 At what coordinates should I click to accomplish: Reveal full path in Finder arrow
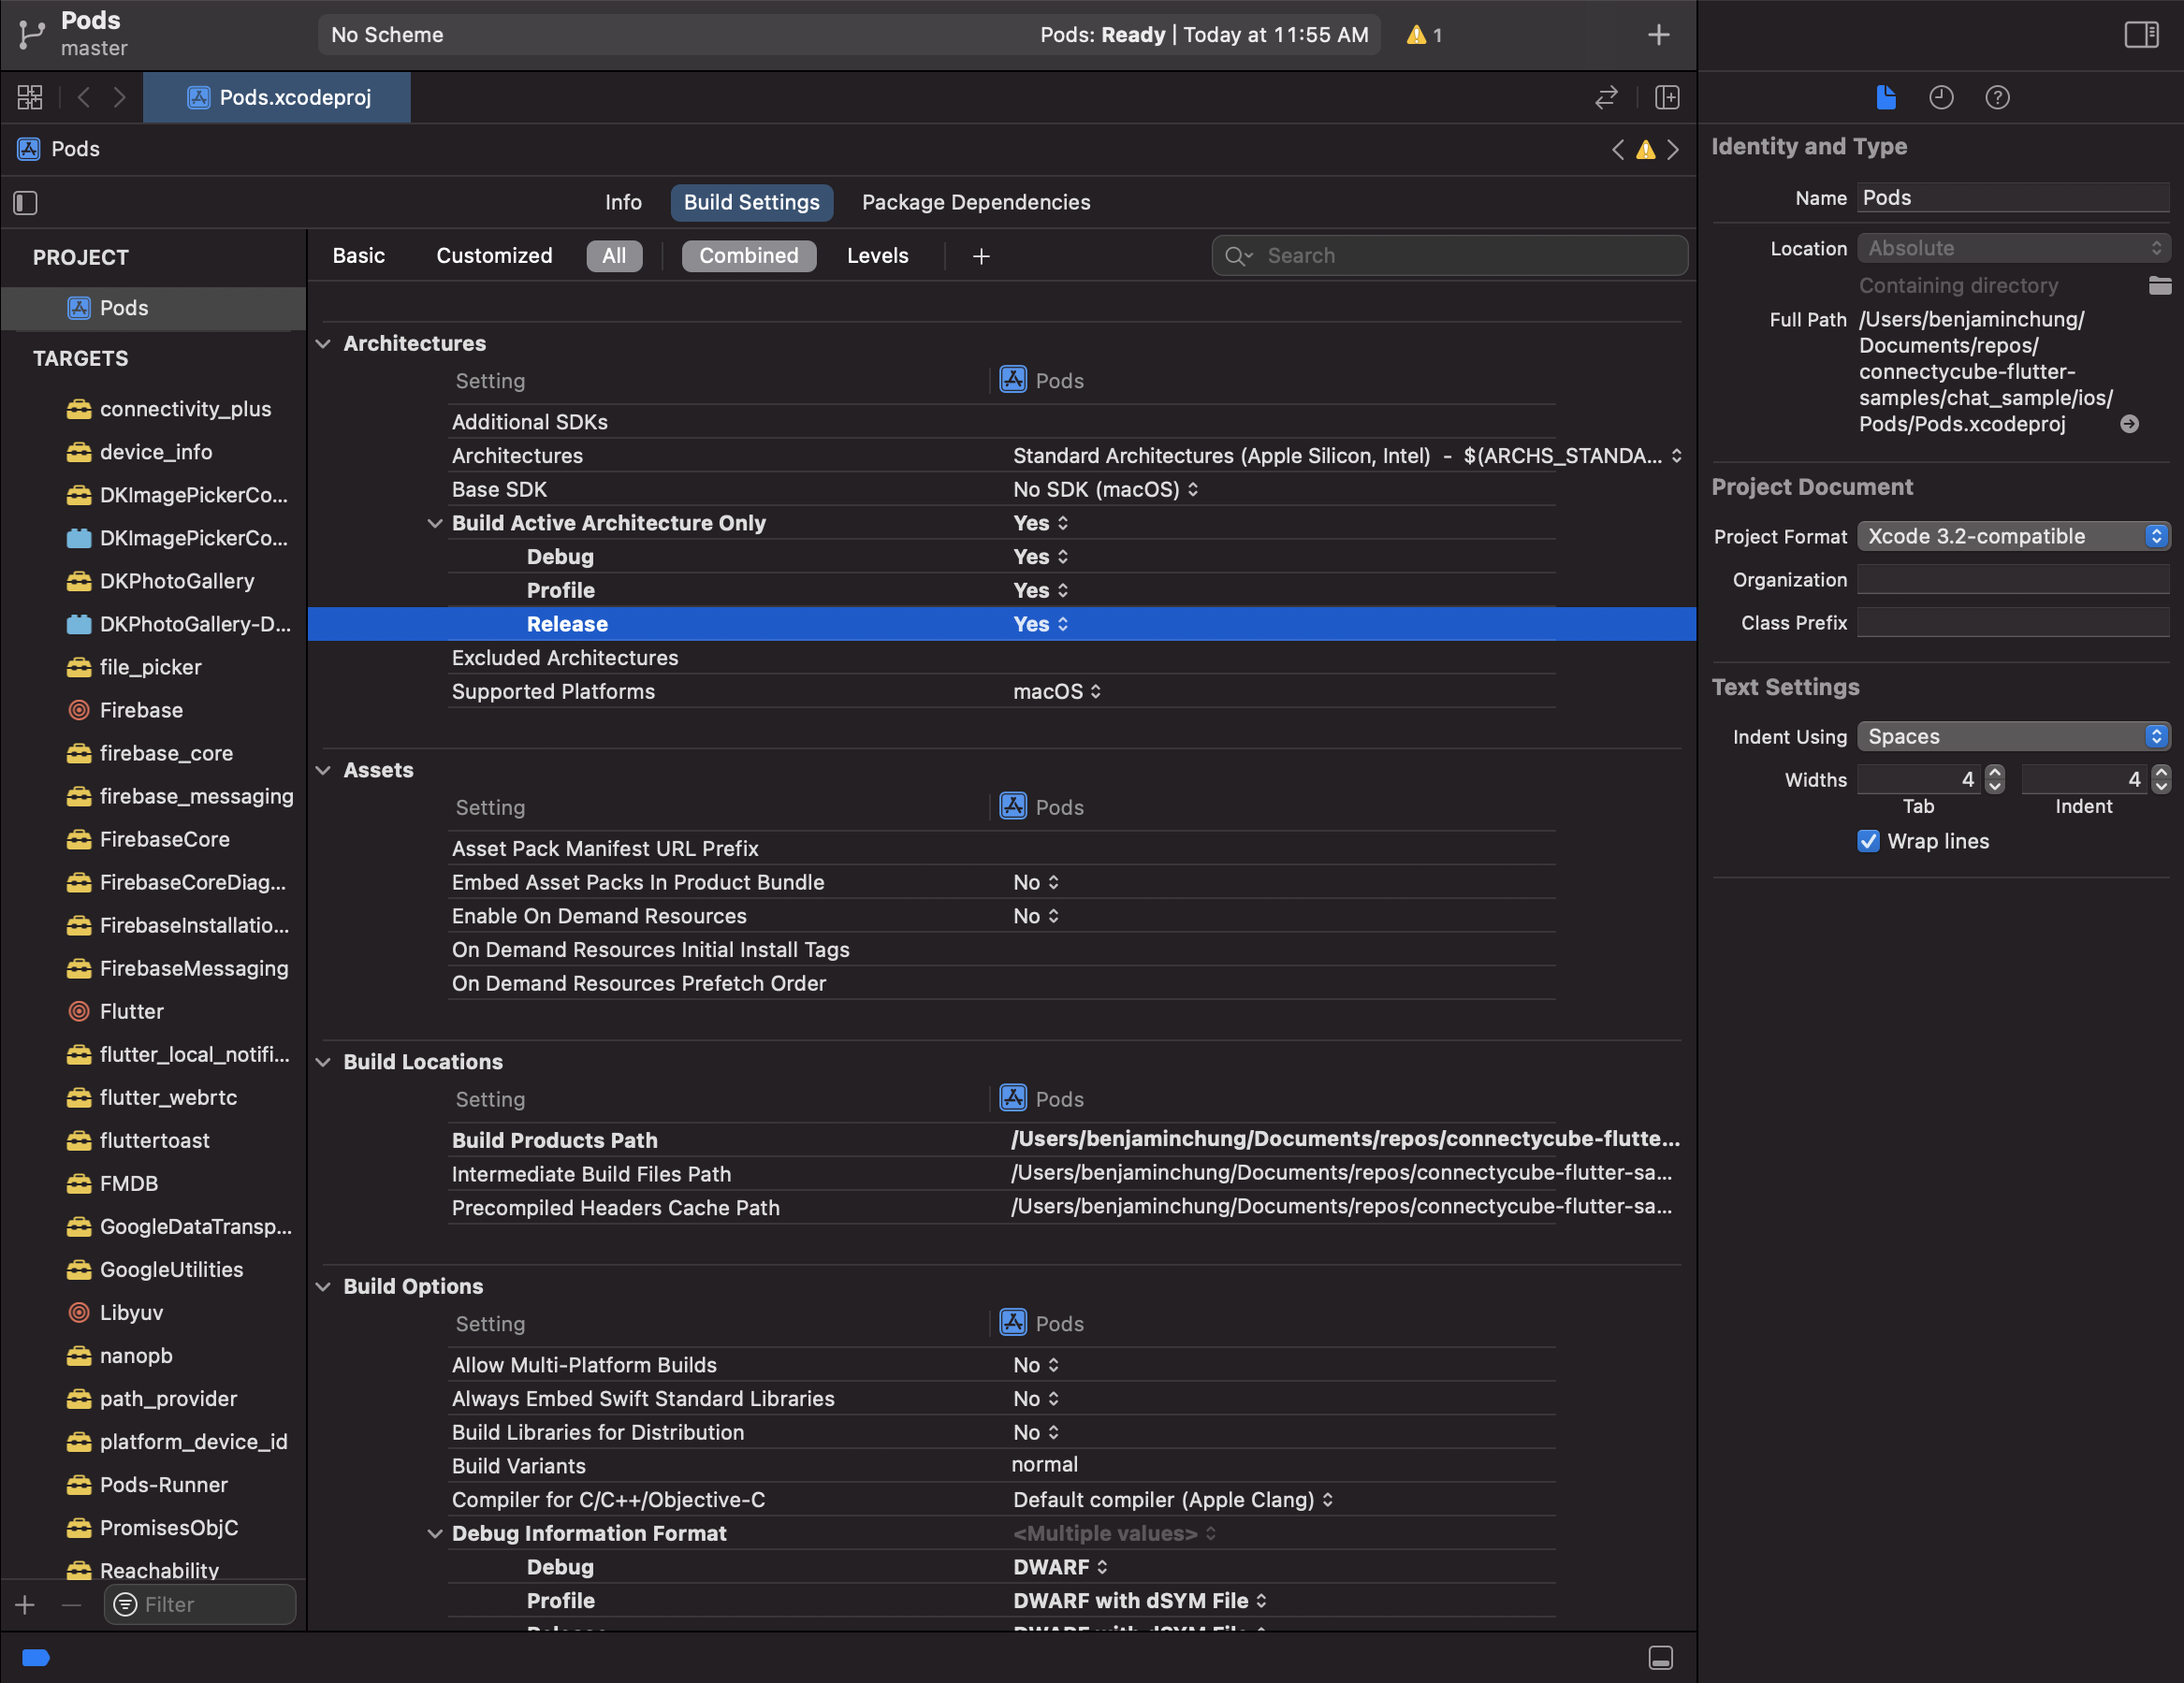2130,424
